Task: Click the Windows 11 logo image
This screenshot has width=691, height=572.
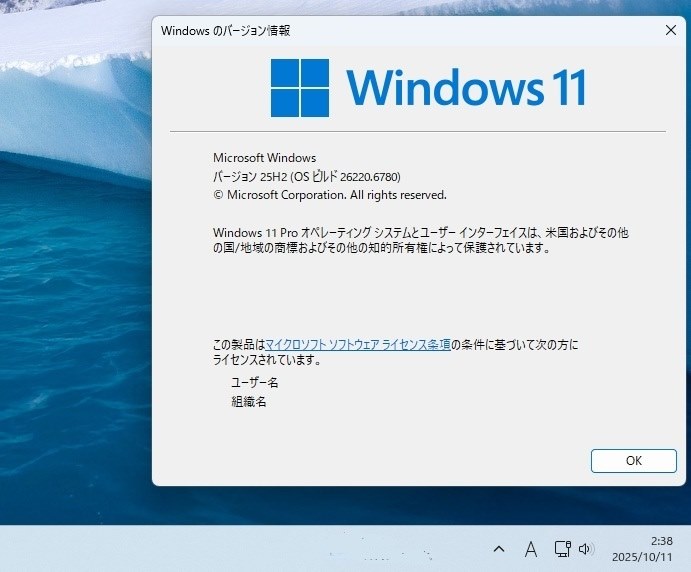Action: tap(428, 88)
